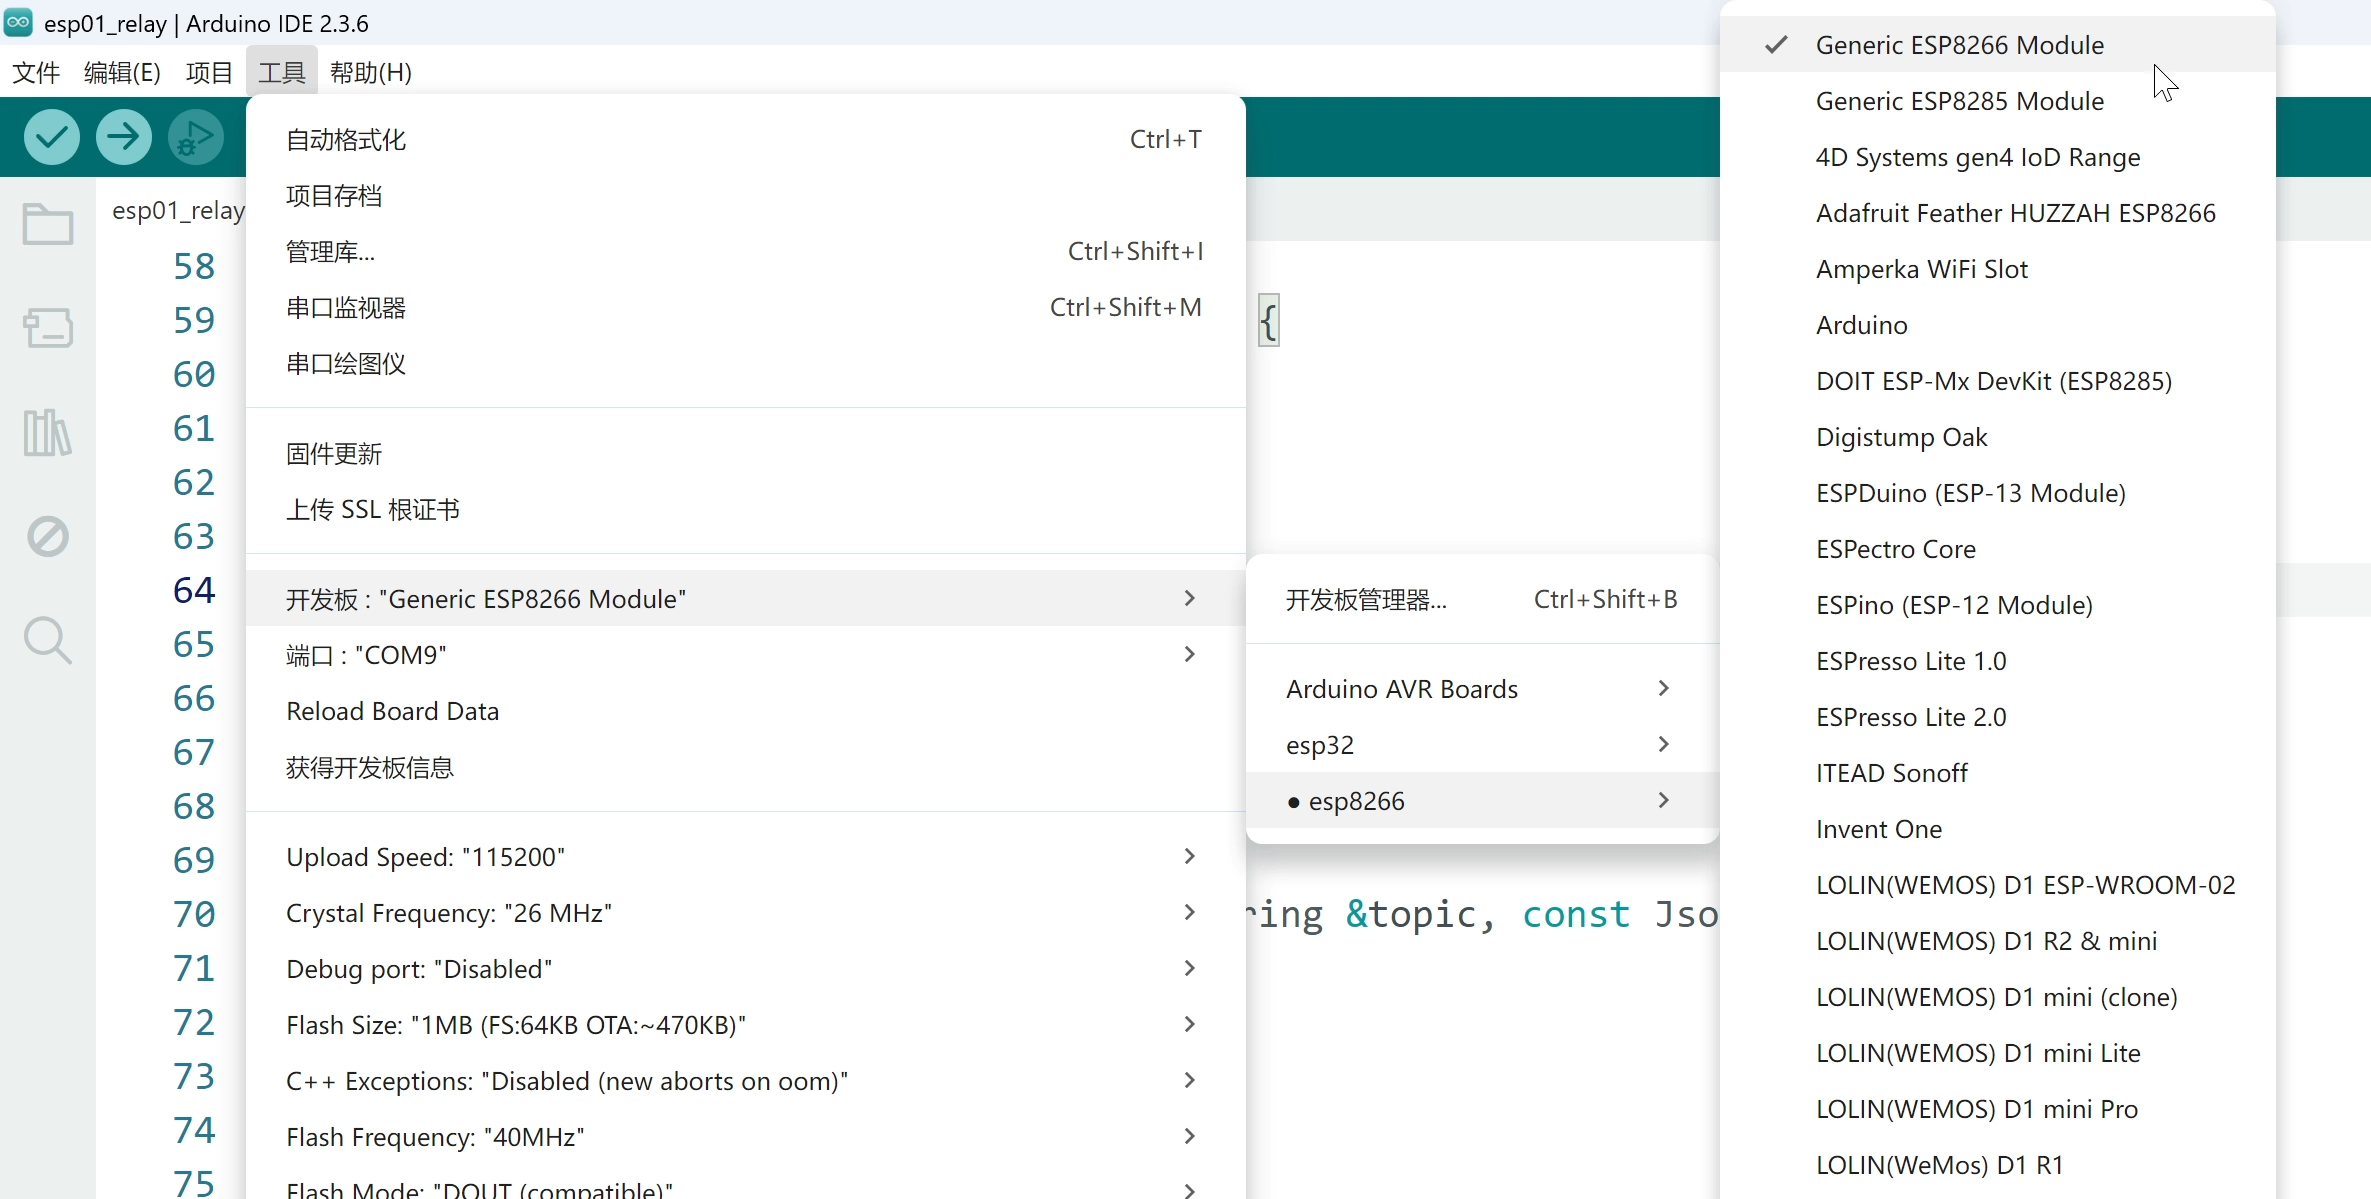Select checked Generic ESP8266 Module board
Screen dimensions: 2371x1199
point(1998,45)
